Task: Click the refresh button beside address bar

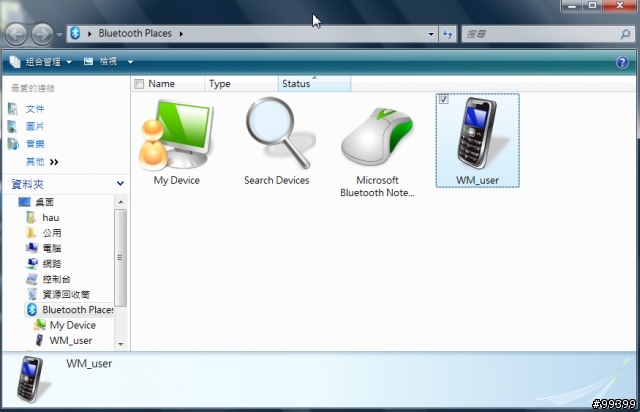Action: click(x=447, y=34)
